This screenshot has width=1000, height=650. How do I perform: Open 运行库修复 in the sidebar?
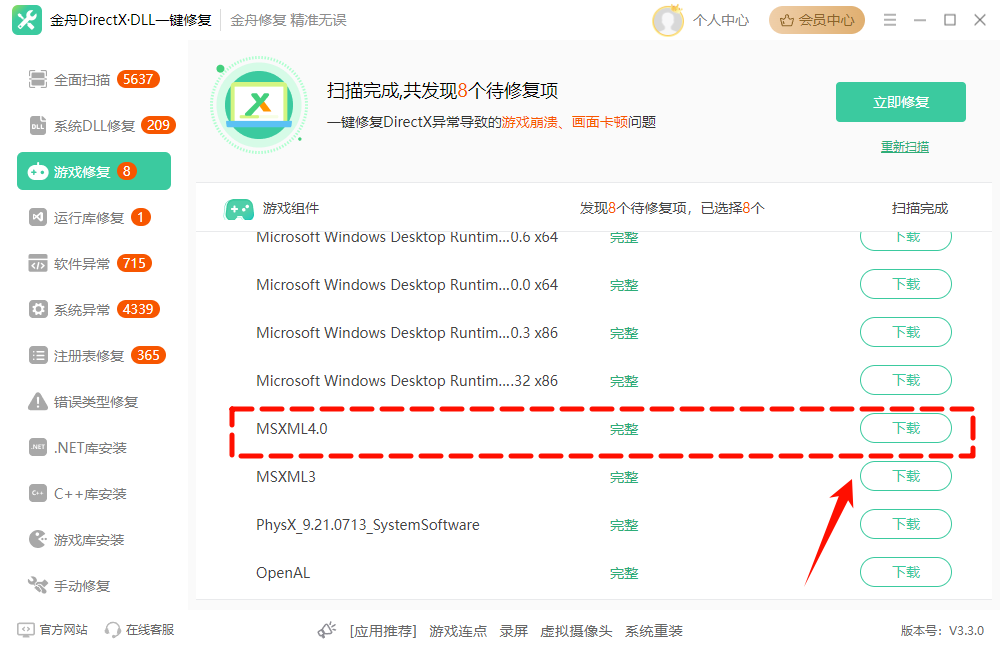pyautogui.click(x=94, y=218)
